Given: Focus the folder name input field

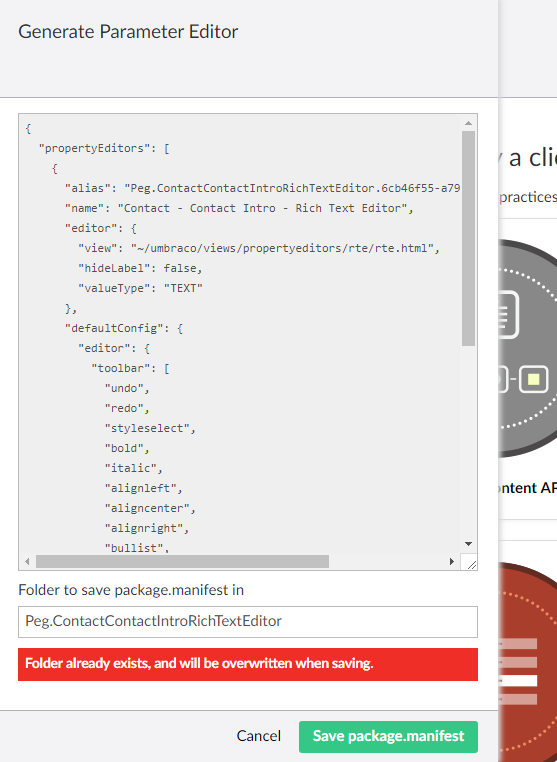Looking at the screenshot, I should (248, 622).
